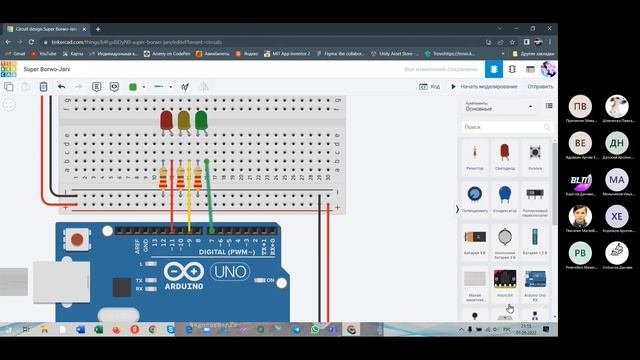The height and width of the screenshot is (360, 640).
Task: Open Skype from the taskbar
Action: coord(171,329)
